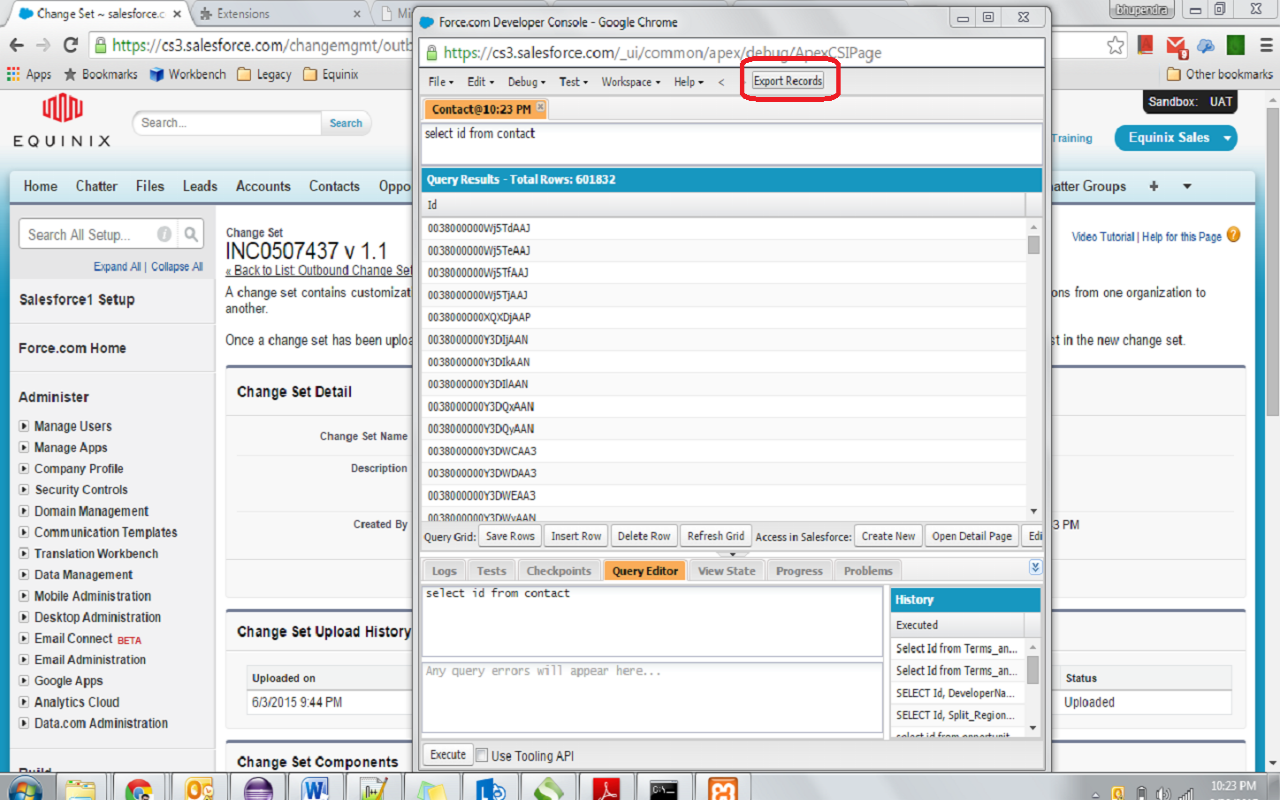The width and height of the screenshot is (1280, 800).
Task: Click the setup search magnifier icon
Action: (x=192, y=234)
